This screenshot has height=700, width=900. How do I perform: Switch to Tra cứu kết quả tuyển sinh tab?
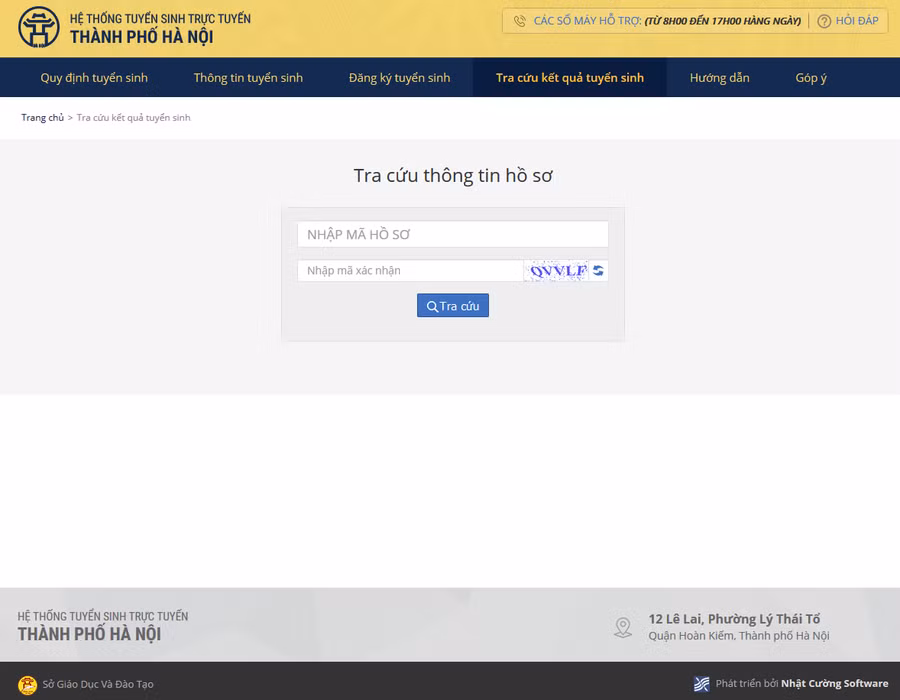tap(570, 78)
